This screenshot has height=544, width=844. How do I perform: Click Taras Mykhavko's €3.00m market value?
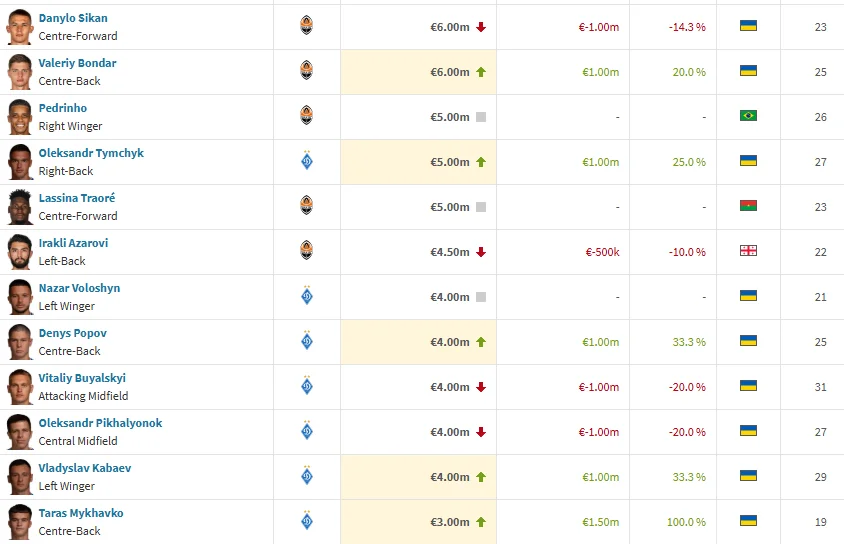(449, 522)
